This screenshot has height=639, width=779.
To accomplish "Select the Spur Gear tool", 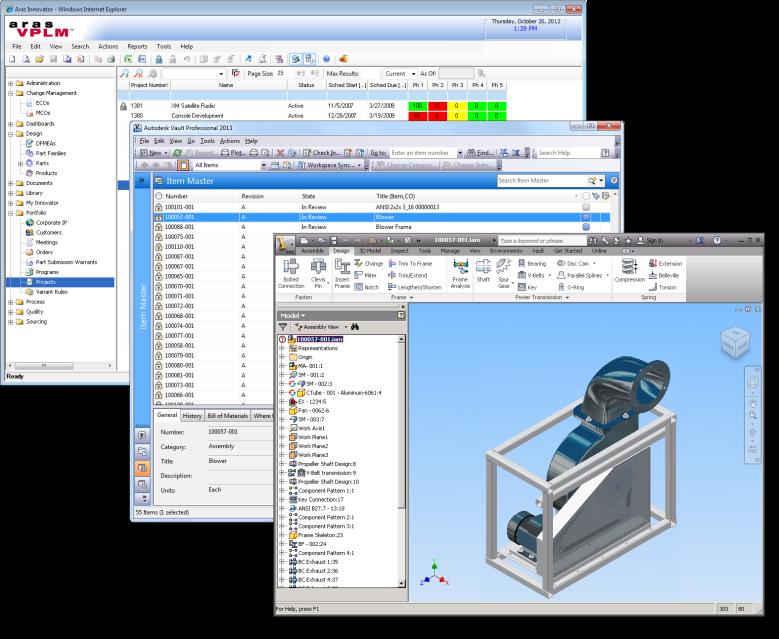I will tap(503, 273).
